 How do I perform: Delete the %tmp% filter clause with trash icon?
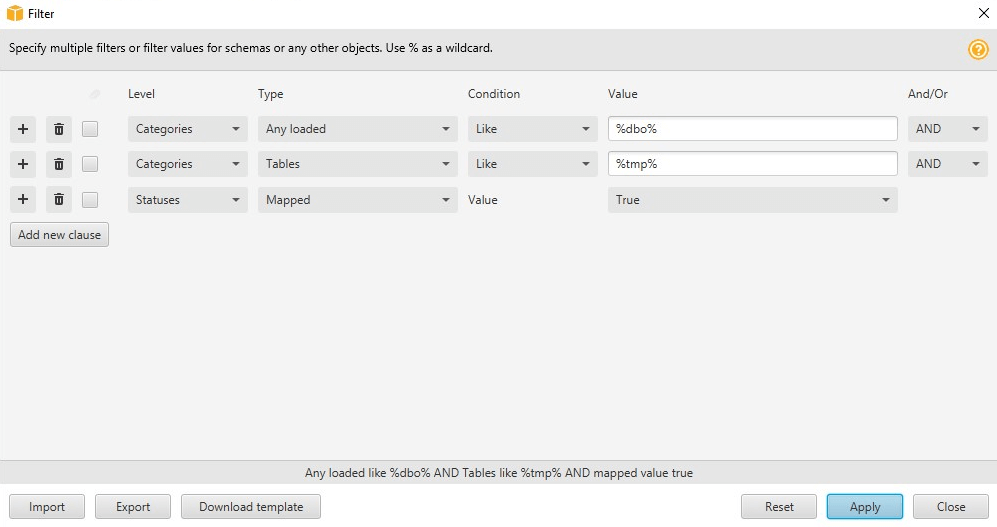tap(59, 164)
